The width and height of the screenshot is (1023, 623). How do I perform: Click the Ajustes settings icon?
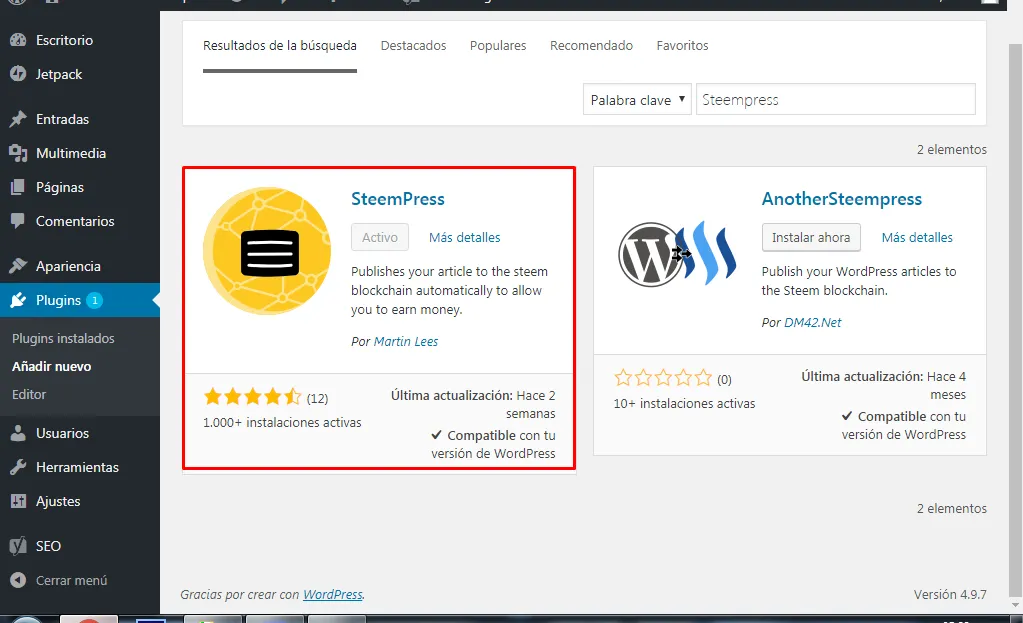point(18,501)
